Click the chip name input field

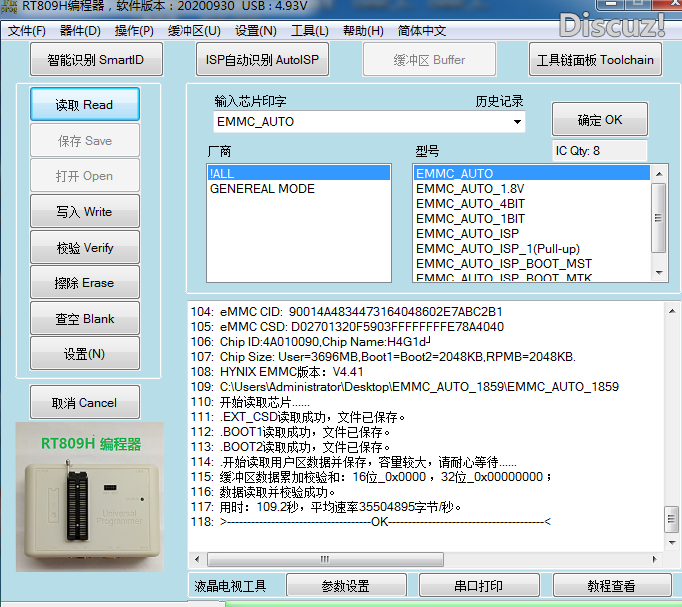[x=360, y=122]
